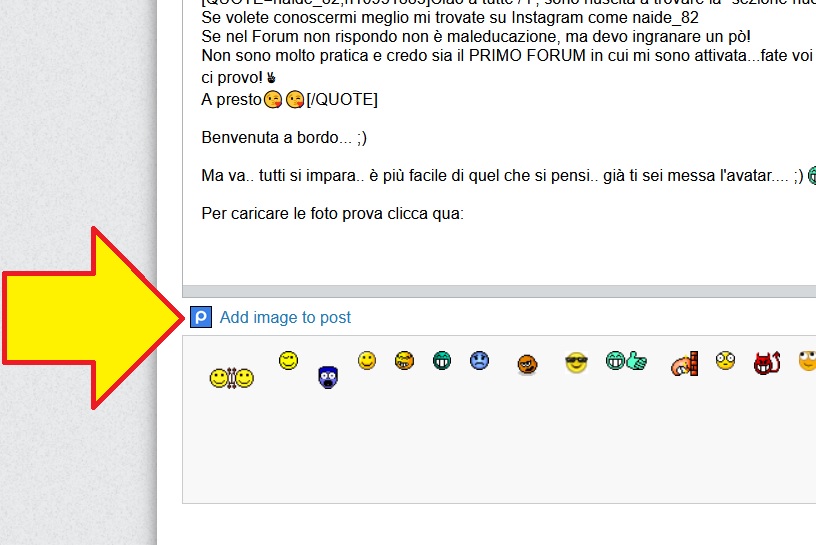This screenshot has height=545, width=816.
Task: Insert the green thumbs-up grin emoticon
Action: click(626, 362)
